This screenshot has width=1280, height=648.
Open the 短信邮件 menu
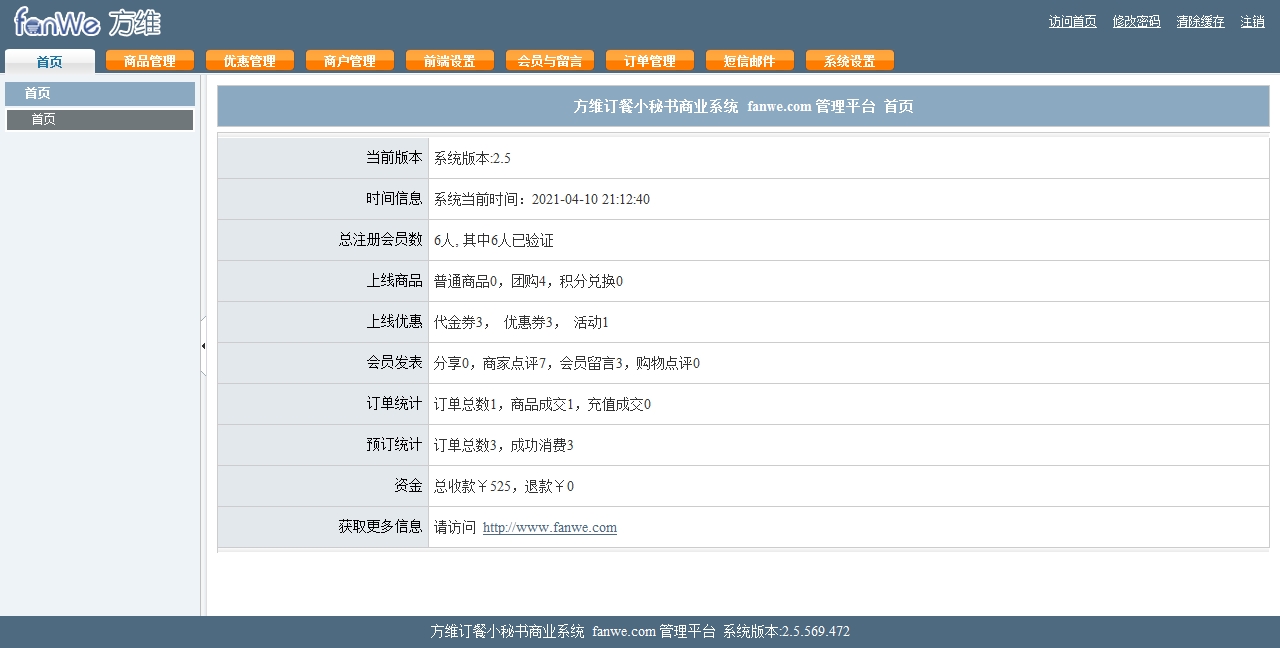click(x=750, y=61)
